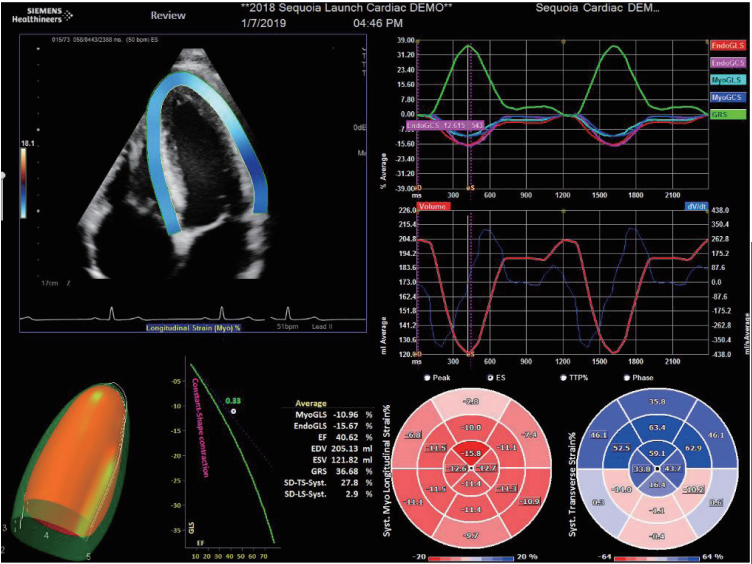The height and width of the screenshot is (564, 752).
Task: Click the red Volume curve label
Action: coord(434,207)
